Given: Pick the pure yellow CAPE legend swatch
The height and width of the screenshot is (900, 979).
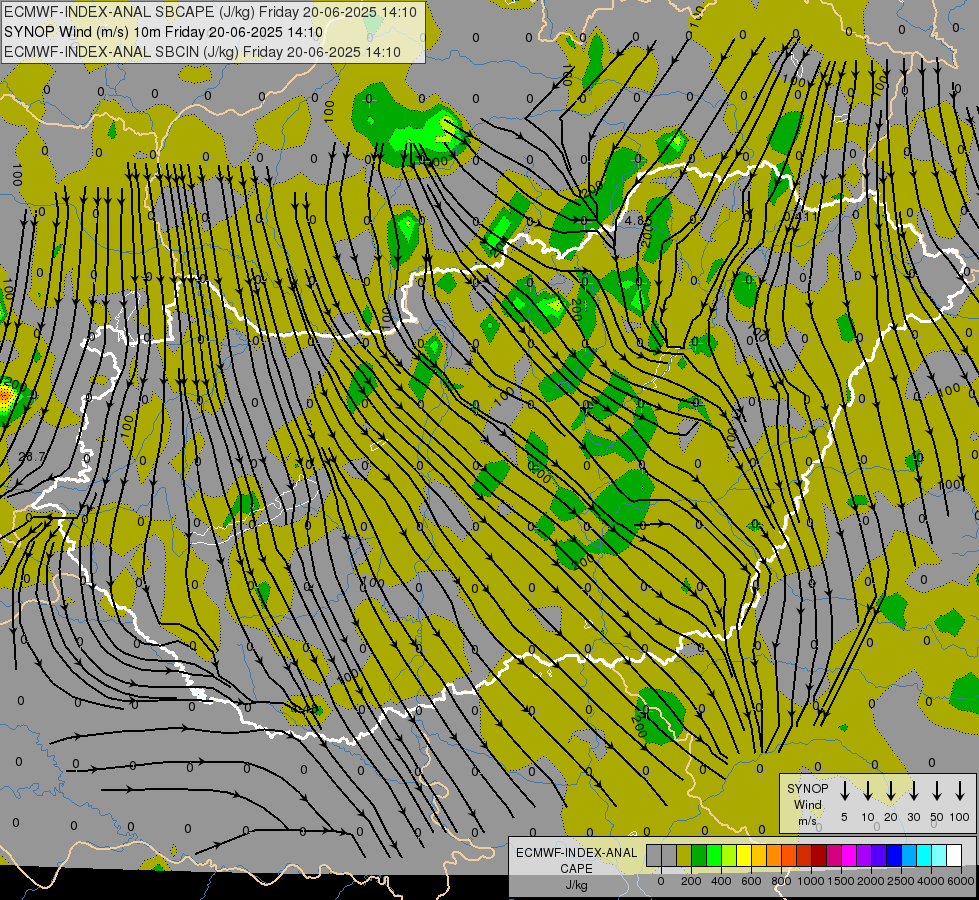Looking at the screenshot, I should [744, 855].
